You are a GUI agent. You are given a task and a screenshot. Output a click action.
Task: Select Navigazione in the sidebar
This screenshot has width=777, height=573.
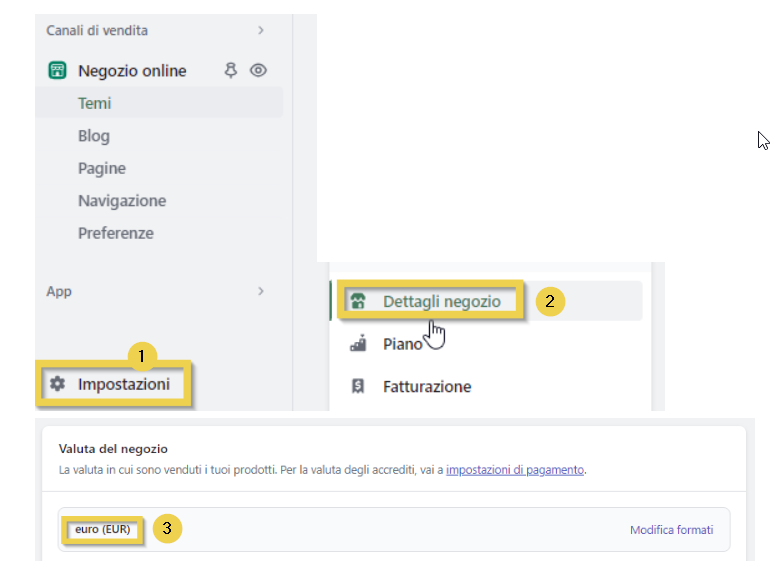tap(122, 201)
